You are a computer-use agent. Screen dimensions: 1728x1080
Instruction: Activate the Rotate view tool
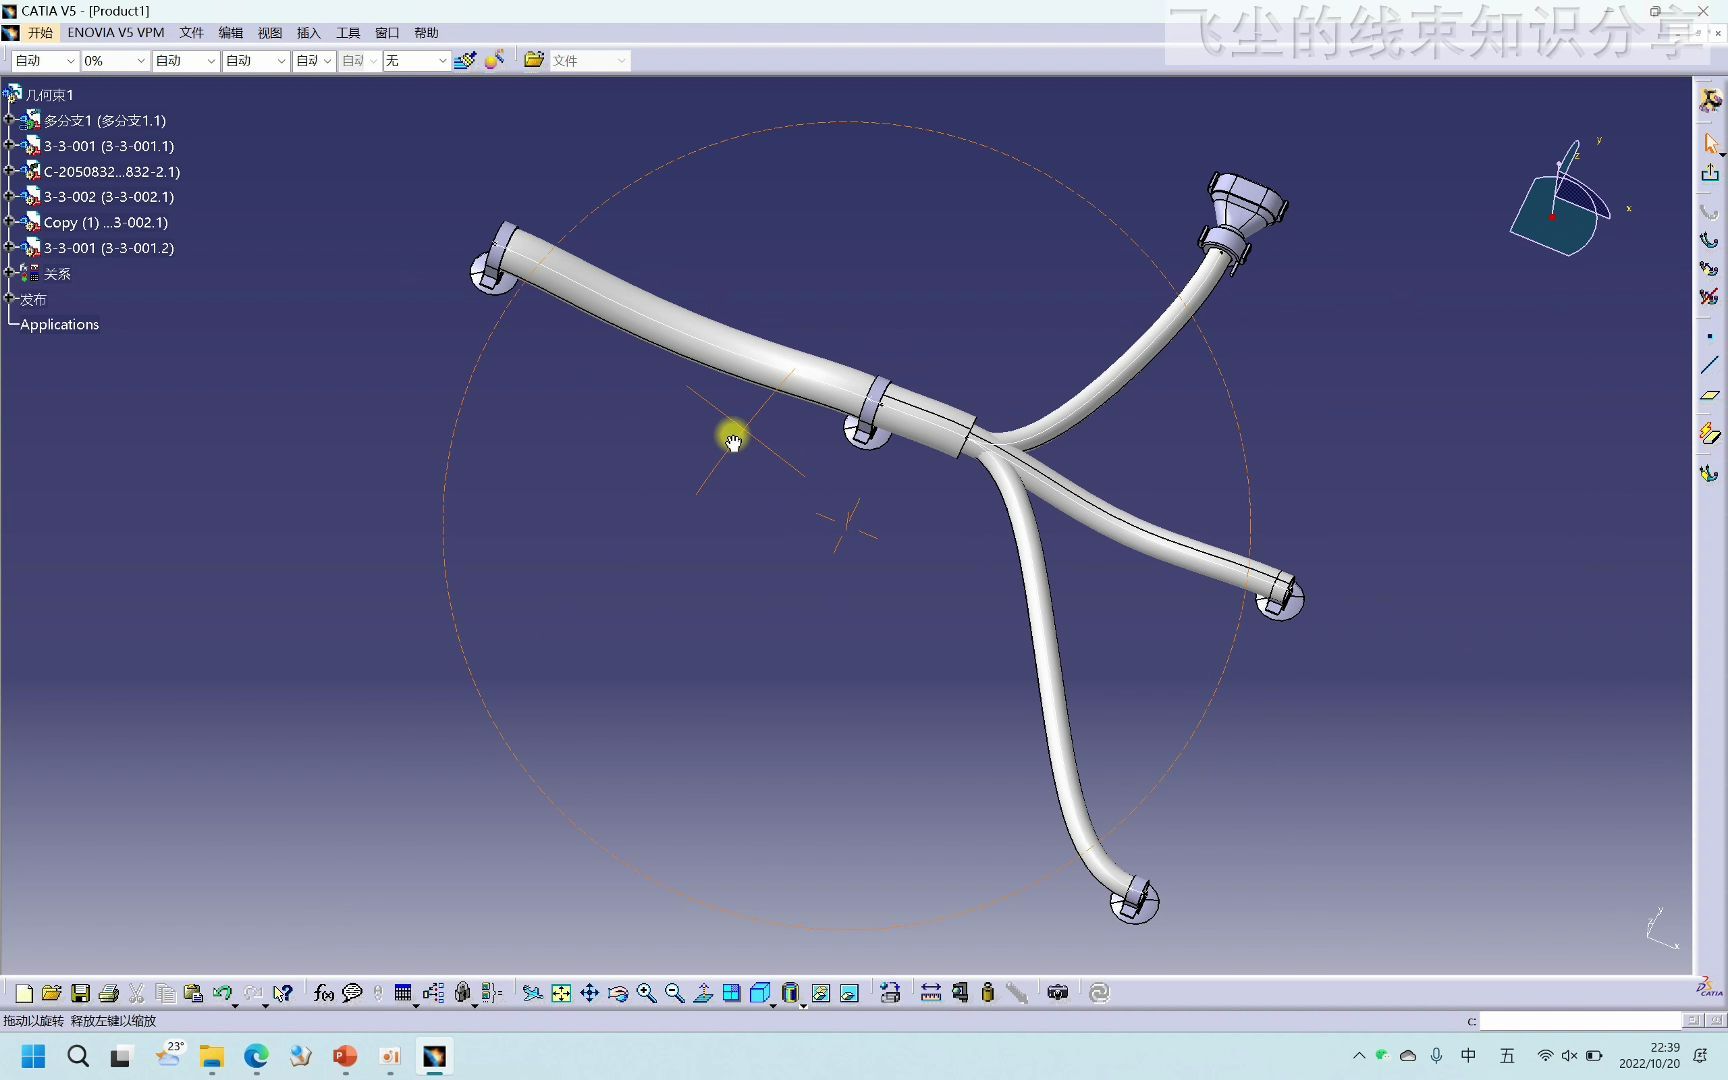pyautogui.click(x=618, y=992)
